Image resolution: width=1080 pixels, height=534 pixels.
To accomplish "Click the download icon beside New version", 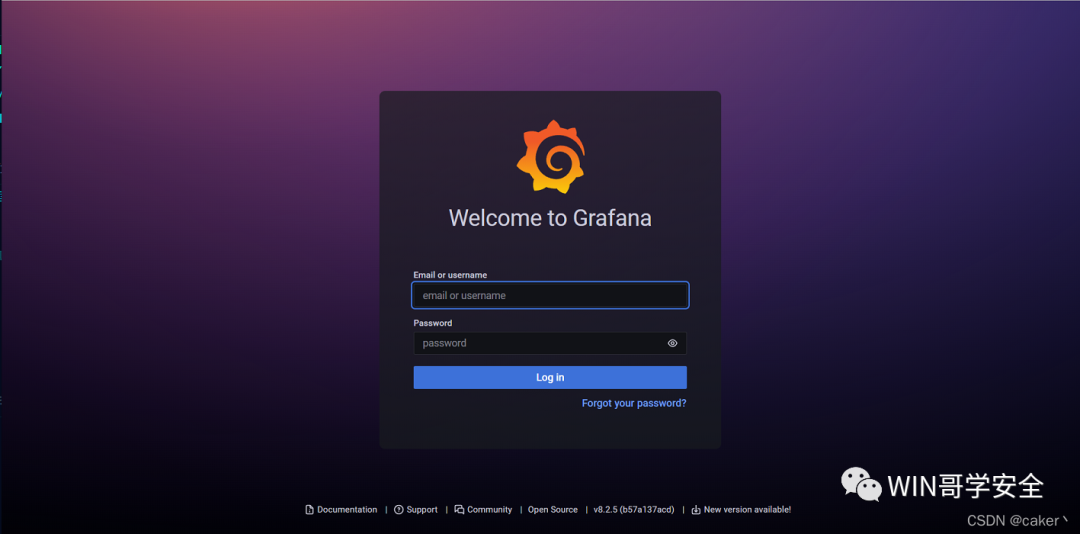I will pos(696,510).
